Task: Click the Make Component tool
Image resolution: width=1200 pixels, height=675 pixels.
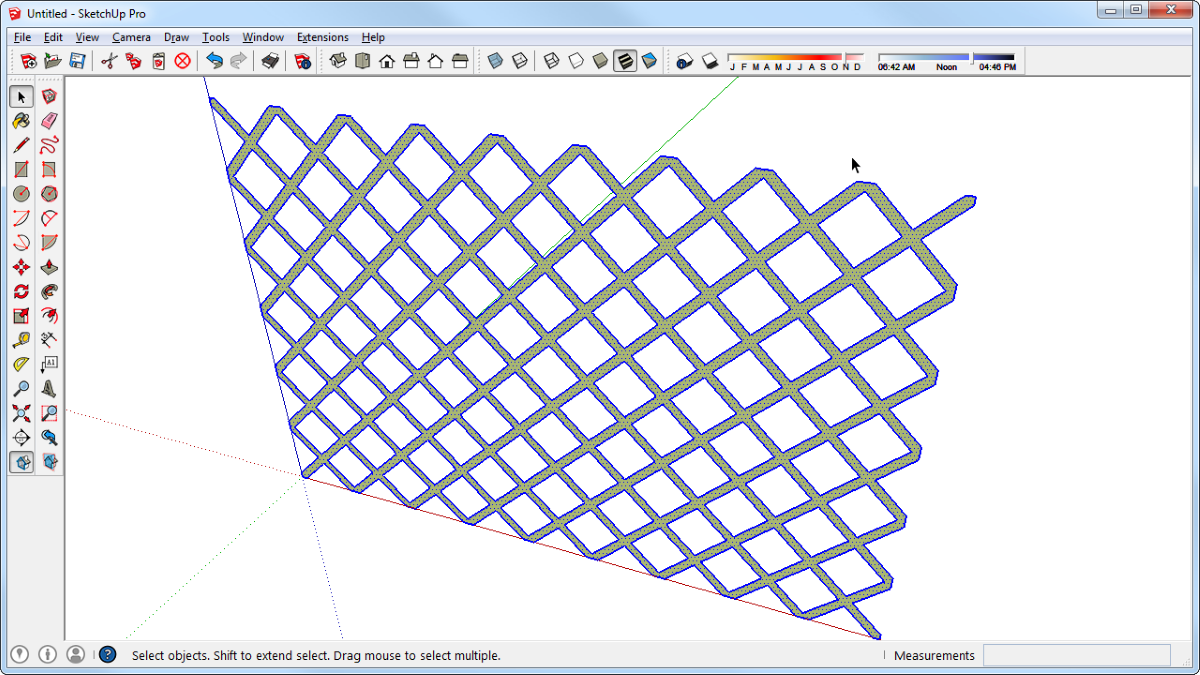Action: 49,97
